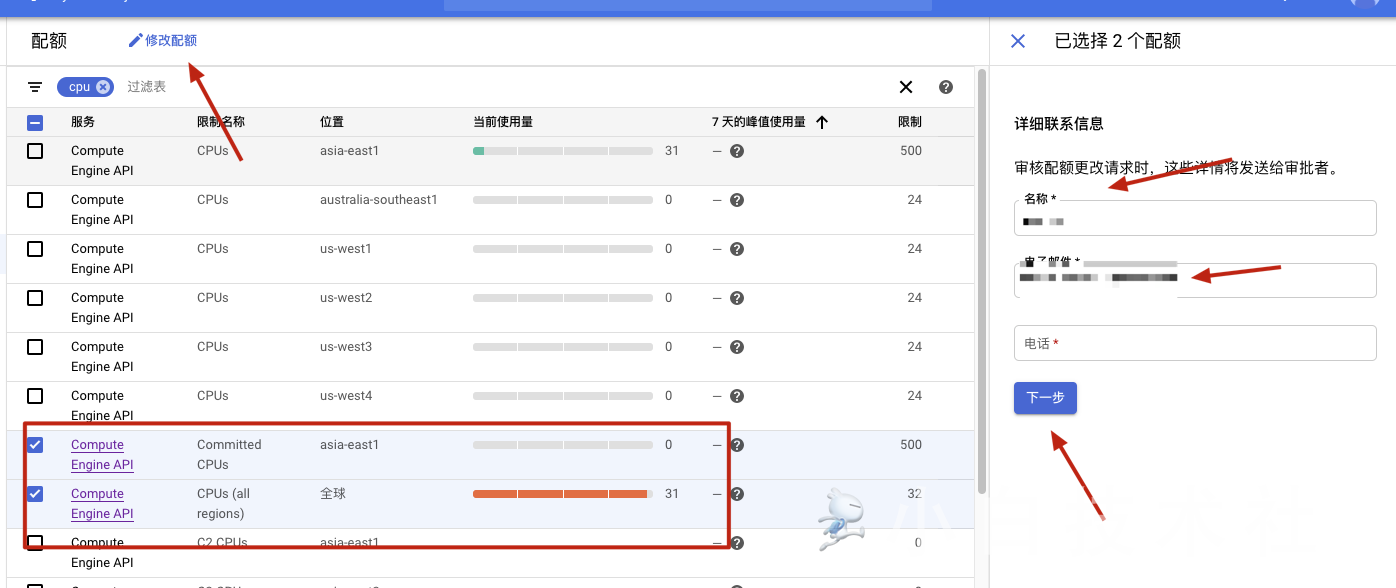Click the 过滤表 filter input
The height and width of the screenshot is (588, 1396).
click(x=146, y=87)
